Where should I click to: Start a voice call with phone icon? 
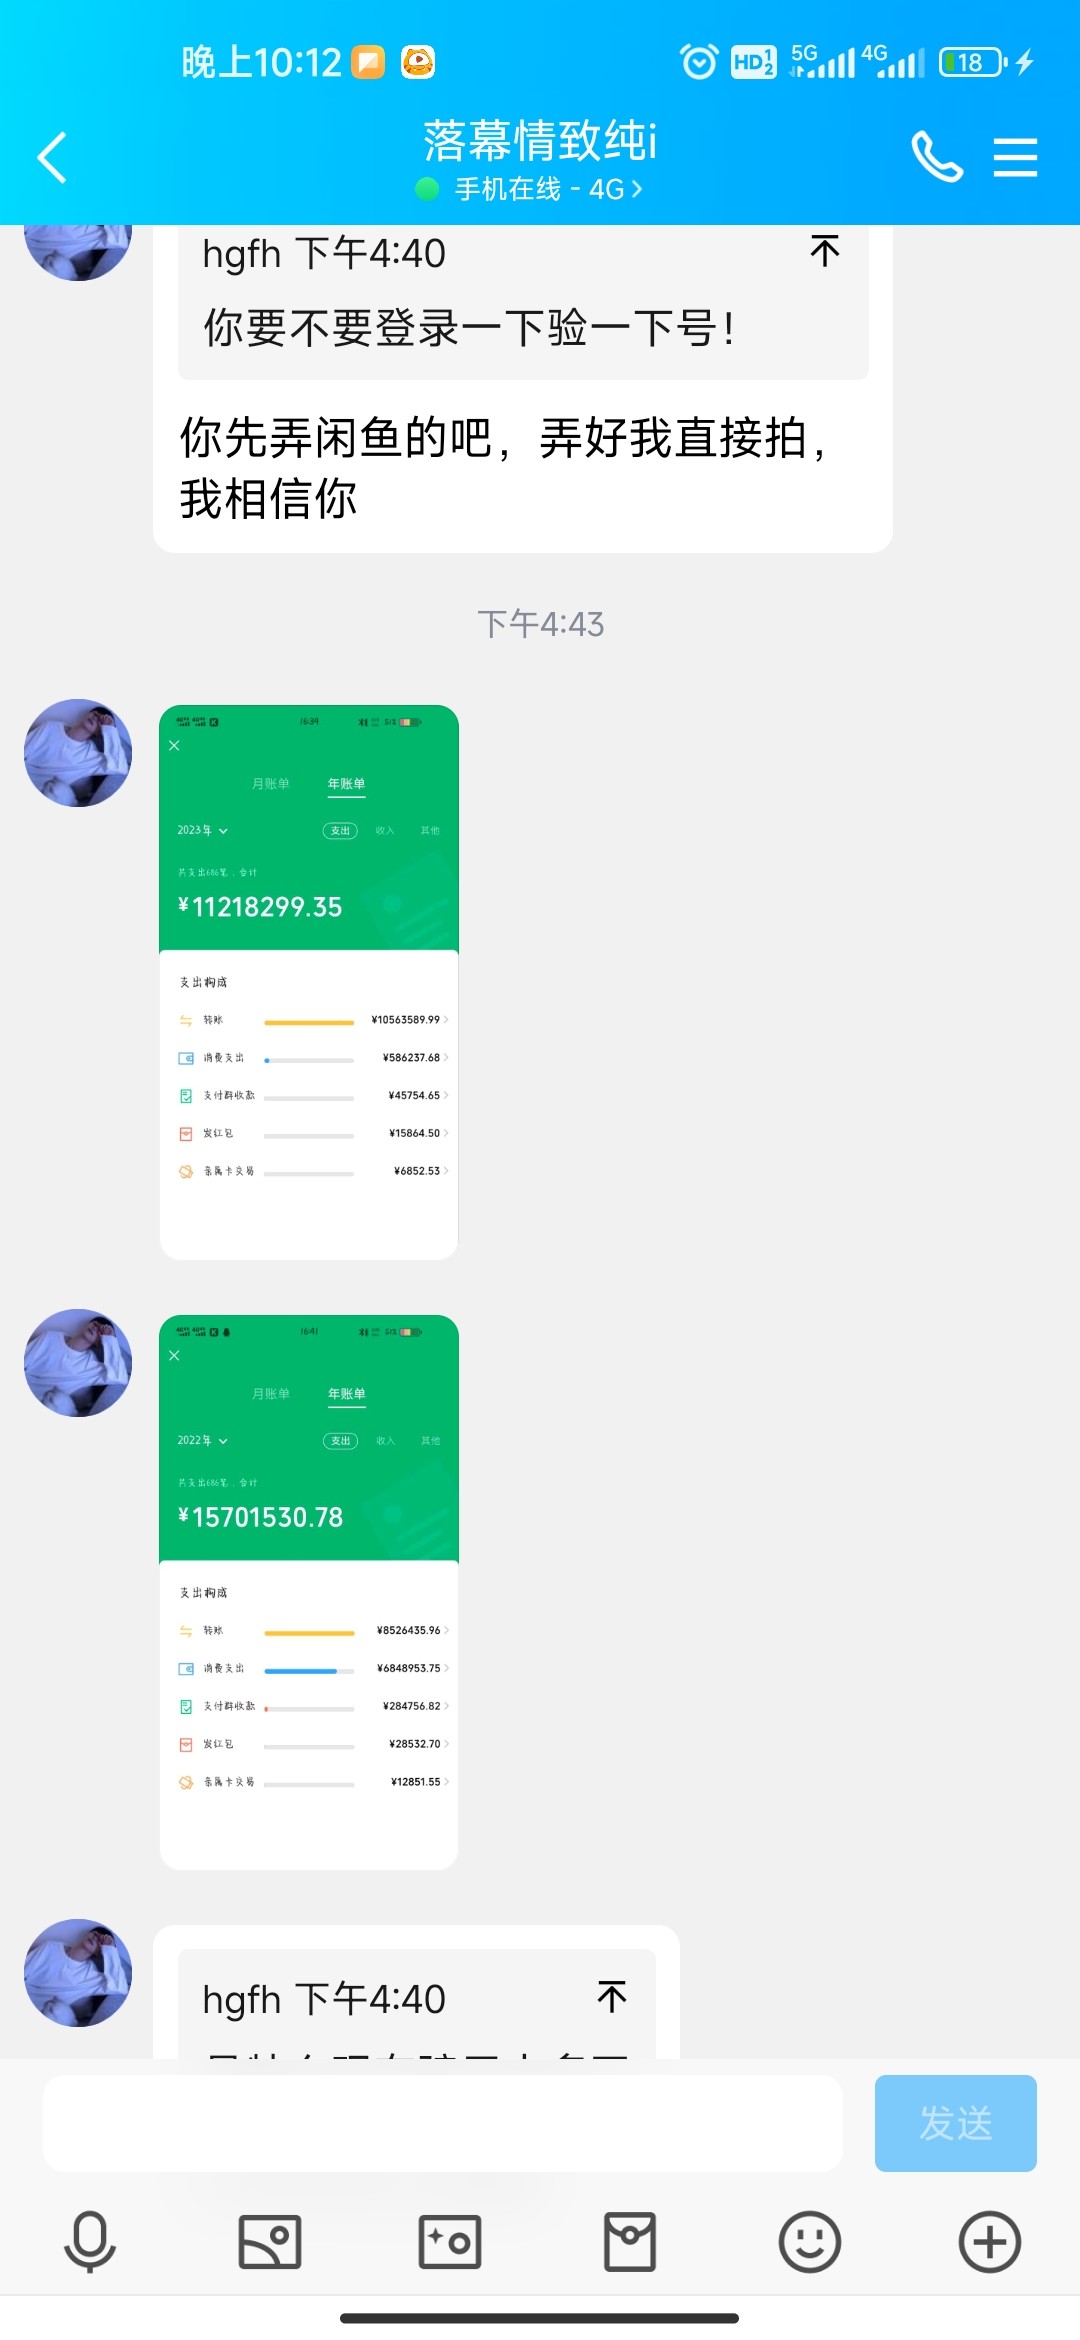(937, 158)
